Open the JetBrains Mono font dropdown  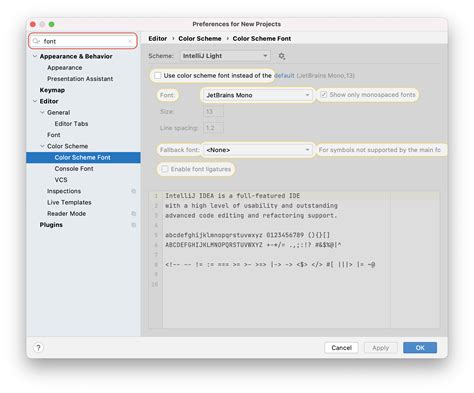coord(257,95)
